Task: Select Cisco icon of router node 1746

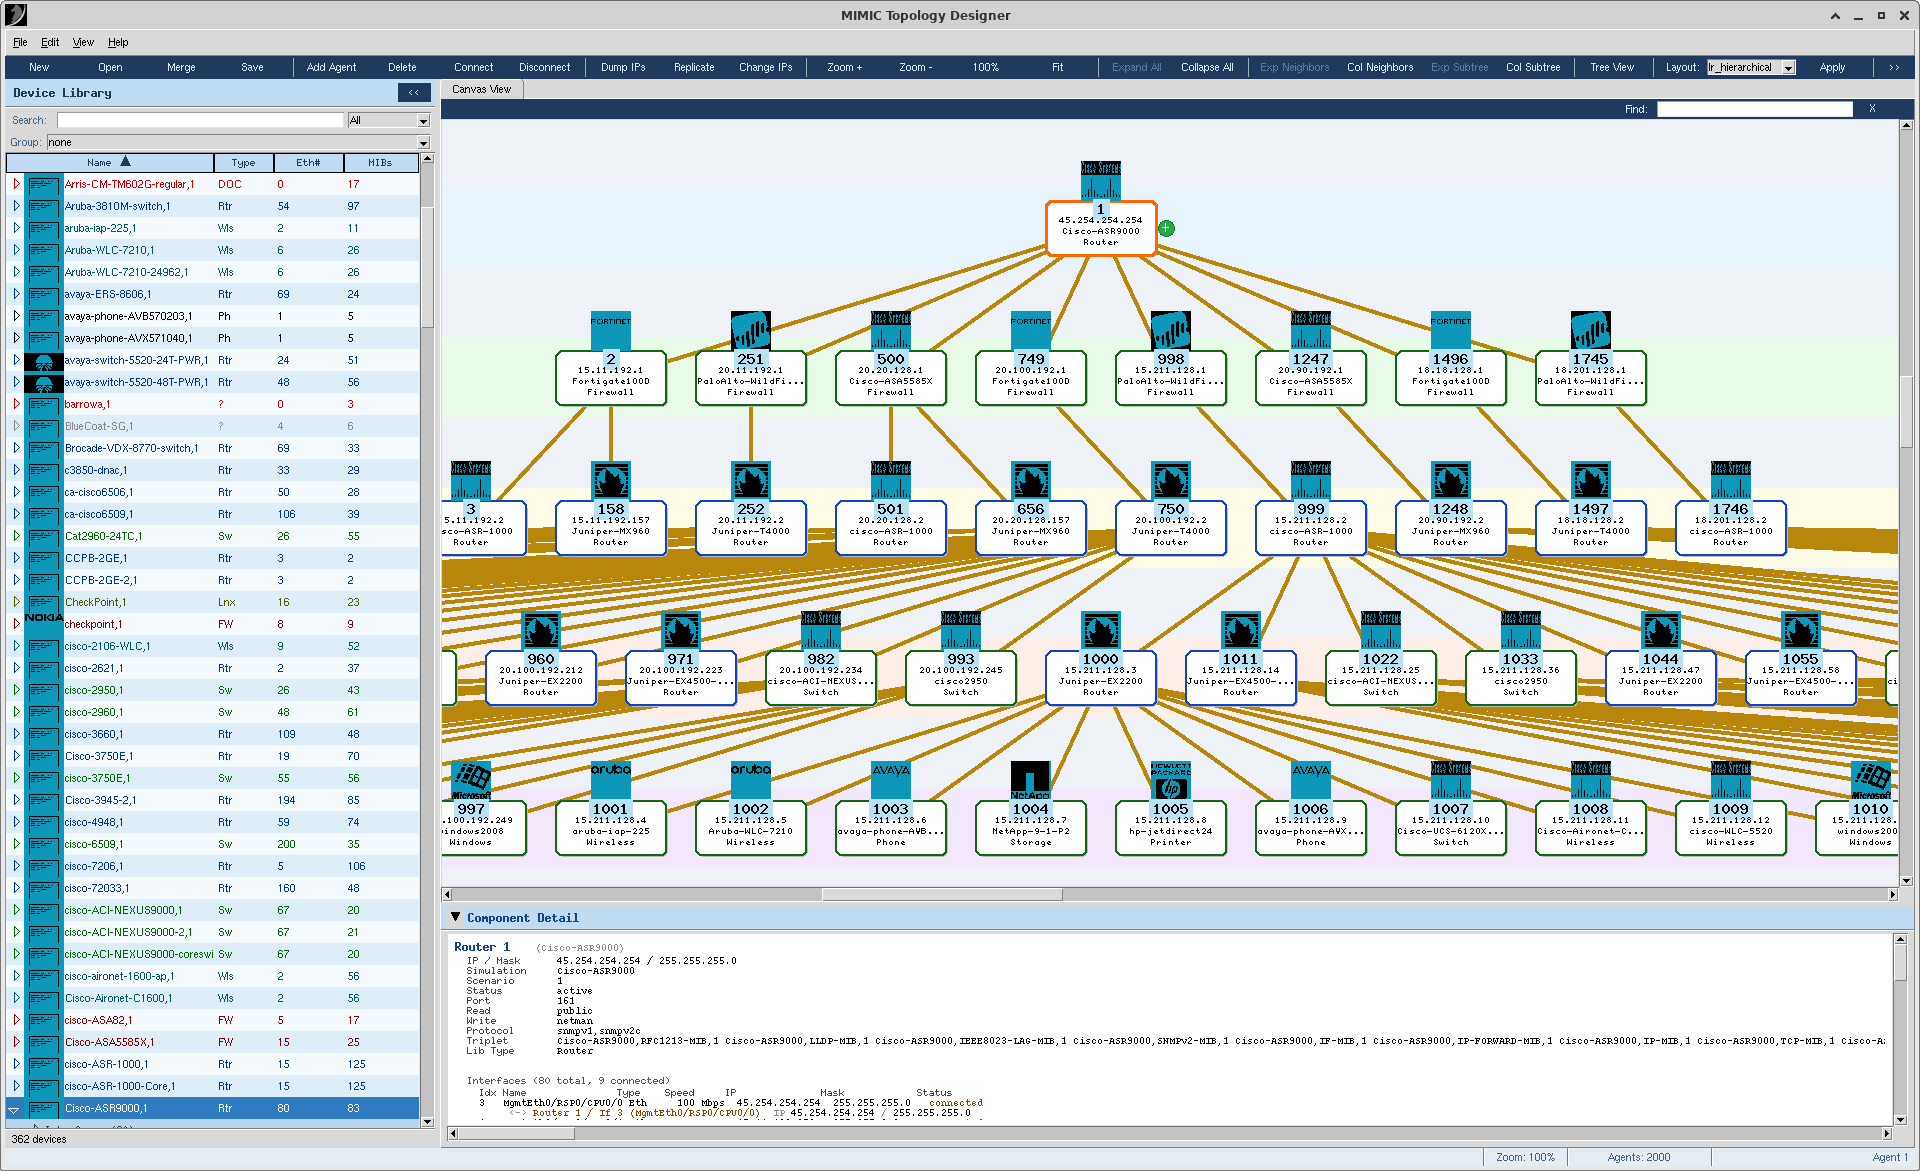Action: point(1730,480)
